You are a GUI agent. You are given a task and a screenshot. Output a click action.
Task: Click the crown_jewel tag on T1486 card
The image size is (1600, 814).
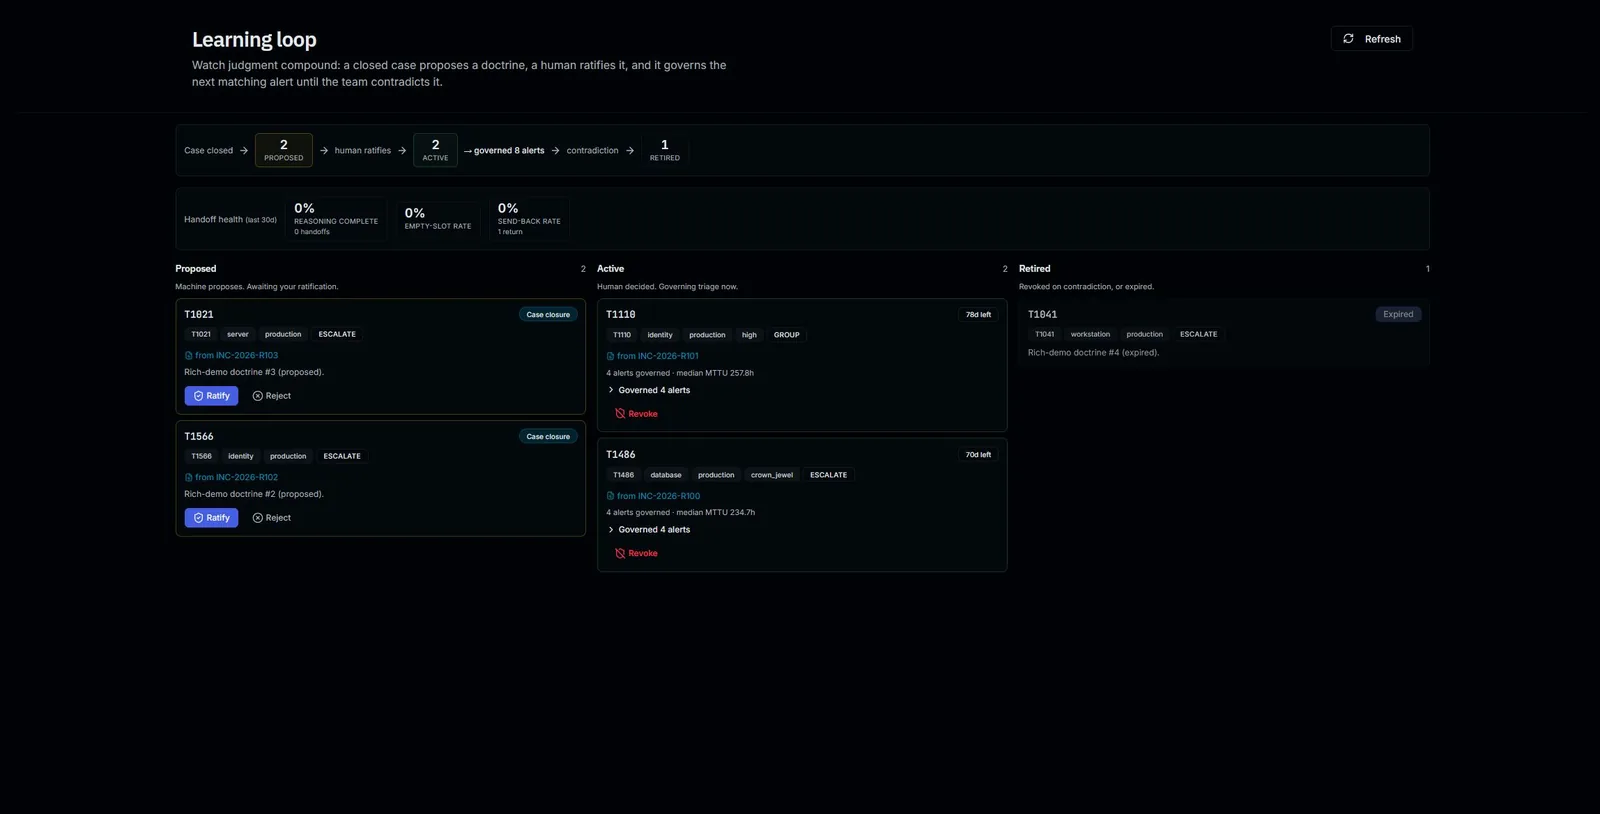pos(772,475)
